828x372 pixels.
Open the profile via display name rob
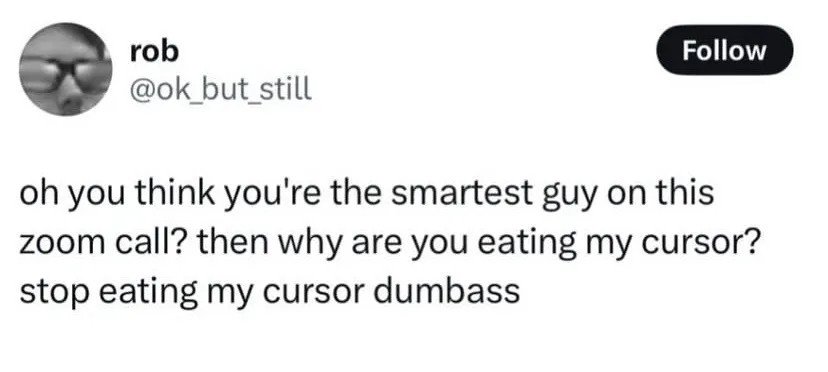(154, 51)
